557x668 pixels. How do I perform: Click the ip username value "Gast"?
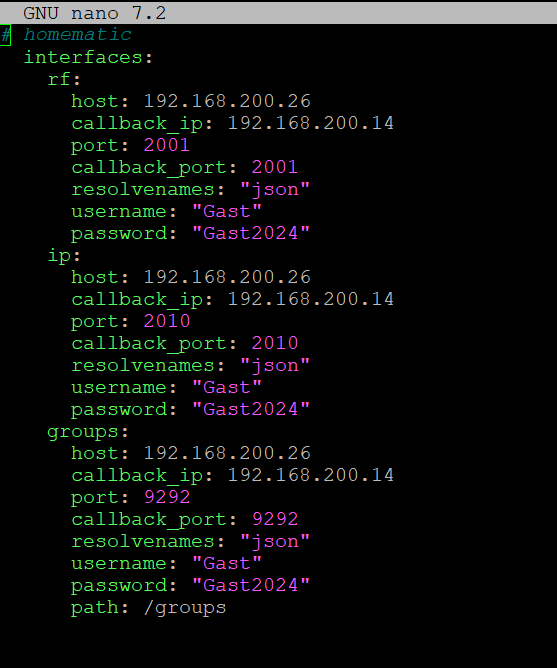[227, 387]
